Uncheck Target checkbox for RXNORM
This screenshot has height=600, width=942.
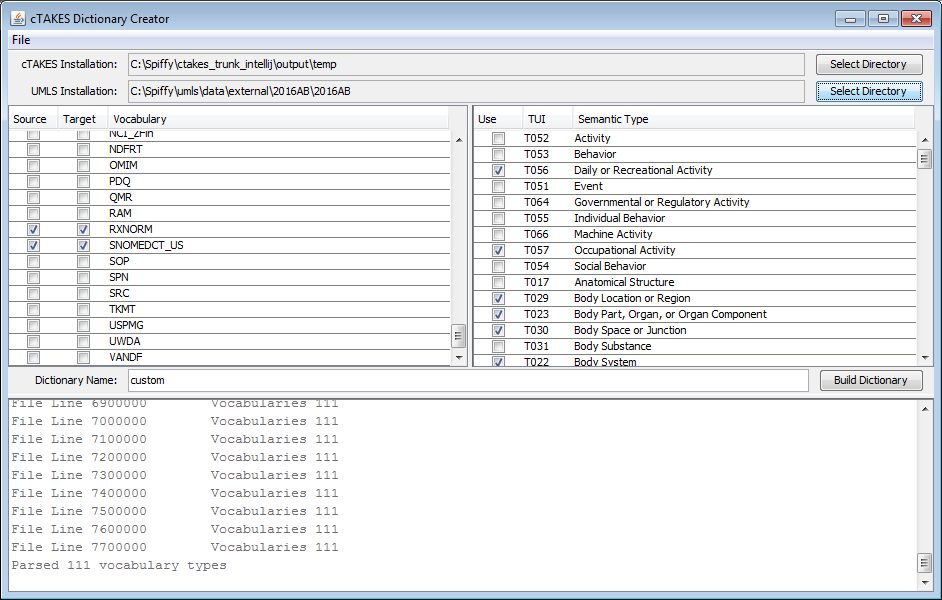(84, 229)
